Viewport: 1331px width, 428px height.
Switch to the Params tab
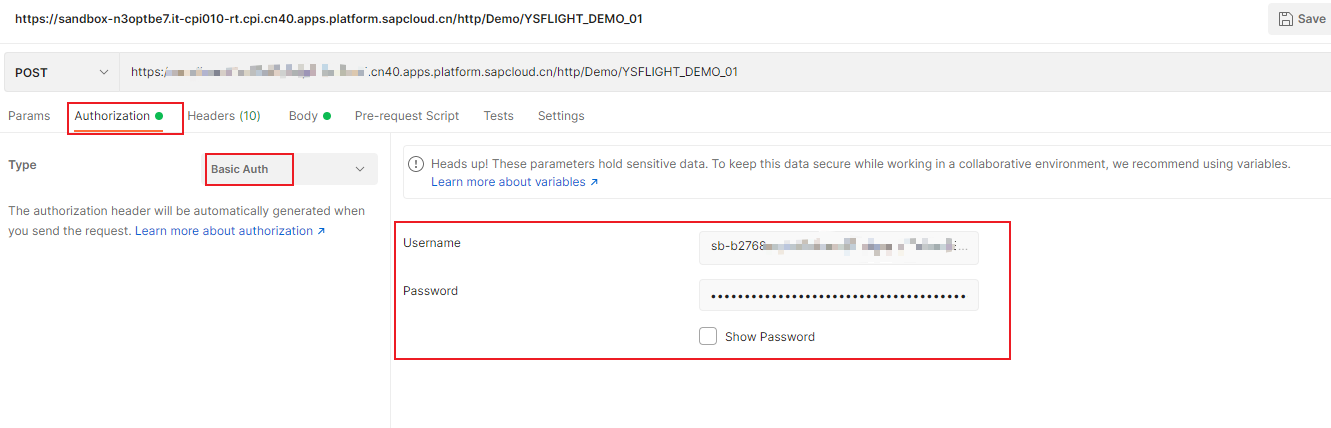(29, 116)
